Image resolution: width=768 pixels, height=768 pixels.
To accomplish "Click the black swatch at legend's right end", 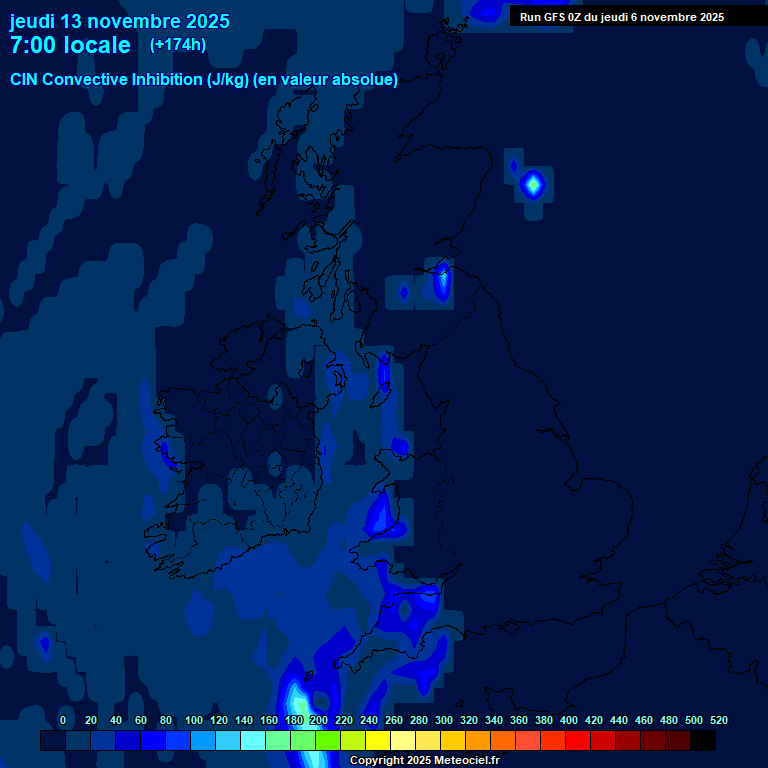I will [703, 741].
